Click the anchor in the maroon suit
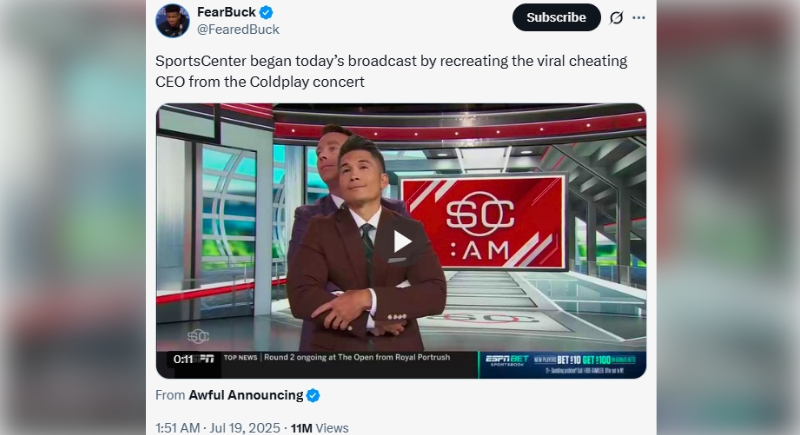 pyautogui.click(x=365, y=260)
